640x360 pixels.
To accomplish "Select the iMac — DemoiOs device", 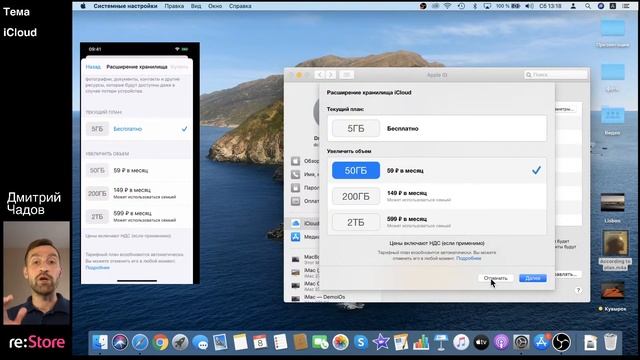I will point(318,297).
